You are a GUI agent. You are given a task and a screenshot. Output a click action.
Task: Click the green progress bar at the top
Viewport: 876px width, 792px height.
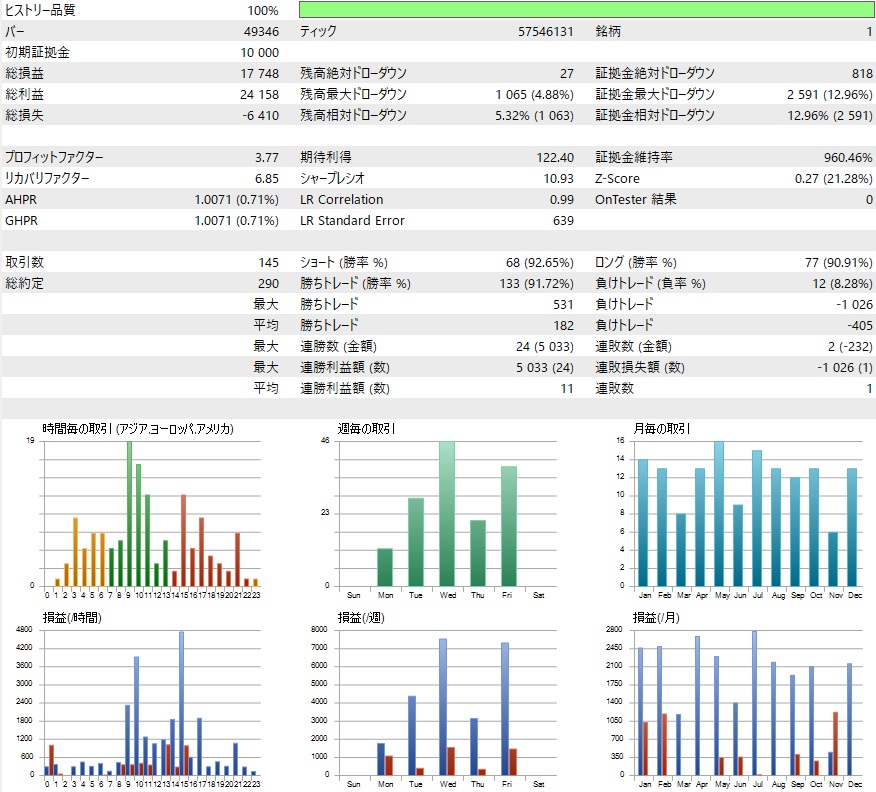pyautogui.click(x=585, y=10)
